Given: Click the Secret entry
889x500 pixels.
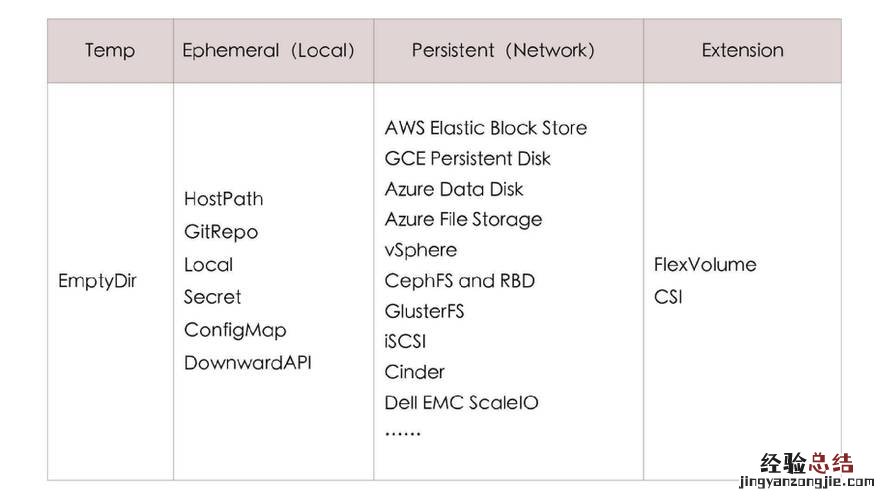Looking at the screenshot, I should click(x=213, y=297).
